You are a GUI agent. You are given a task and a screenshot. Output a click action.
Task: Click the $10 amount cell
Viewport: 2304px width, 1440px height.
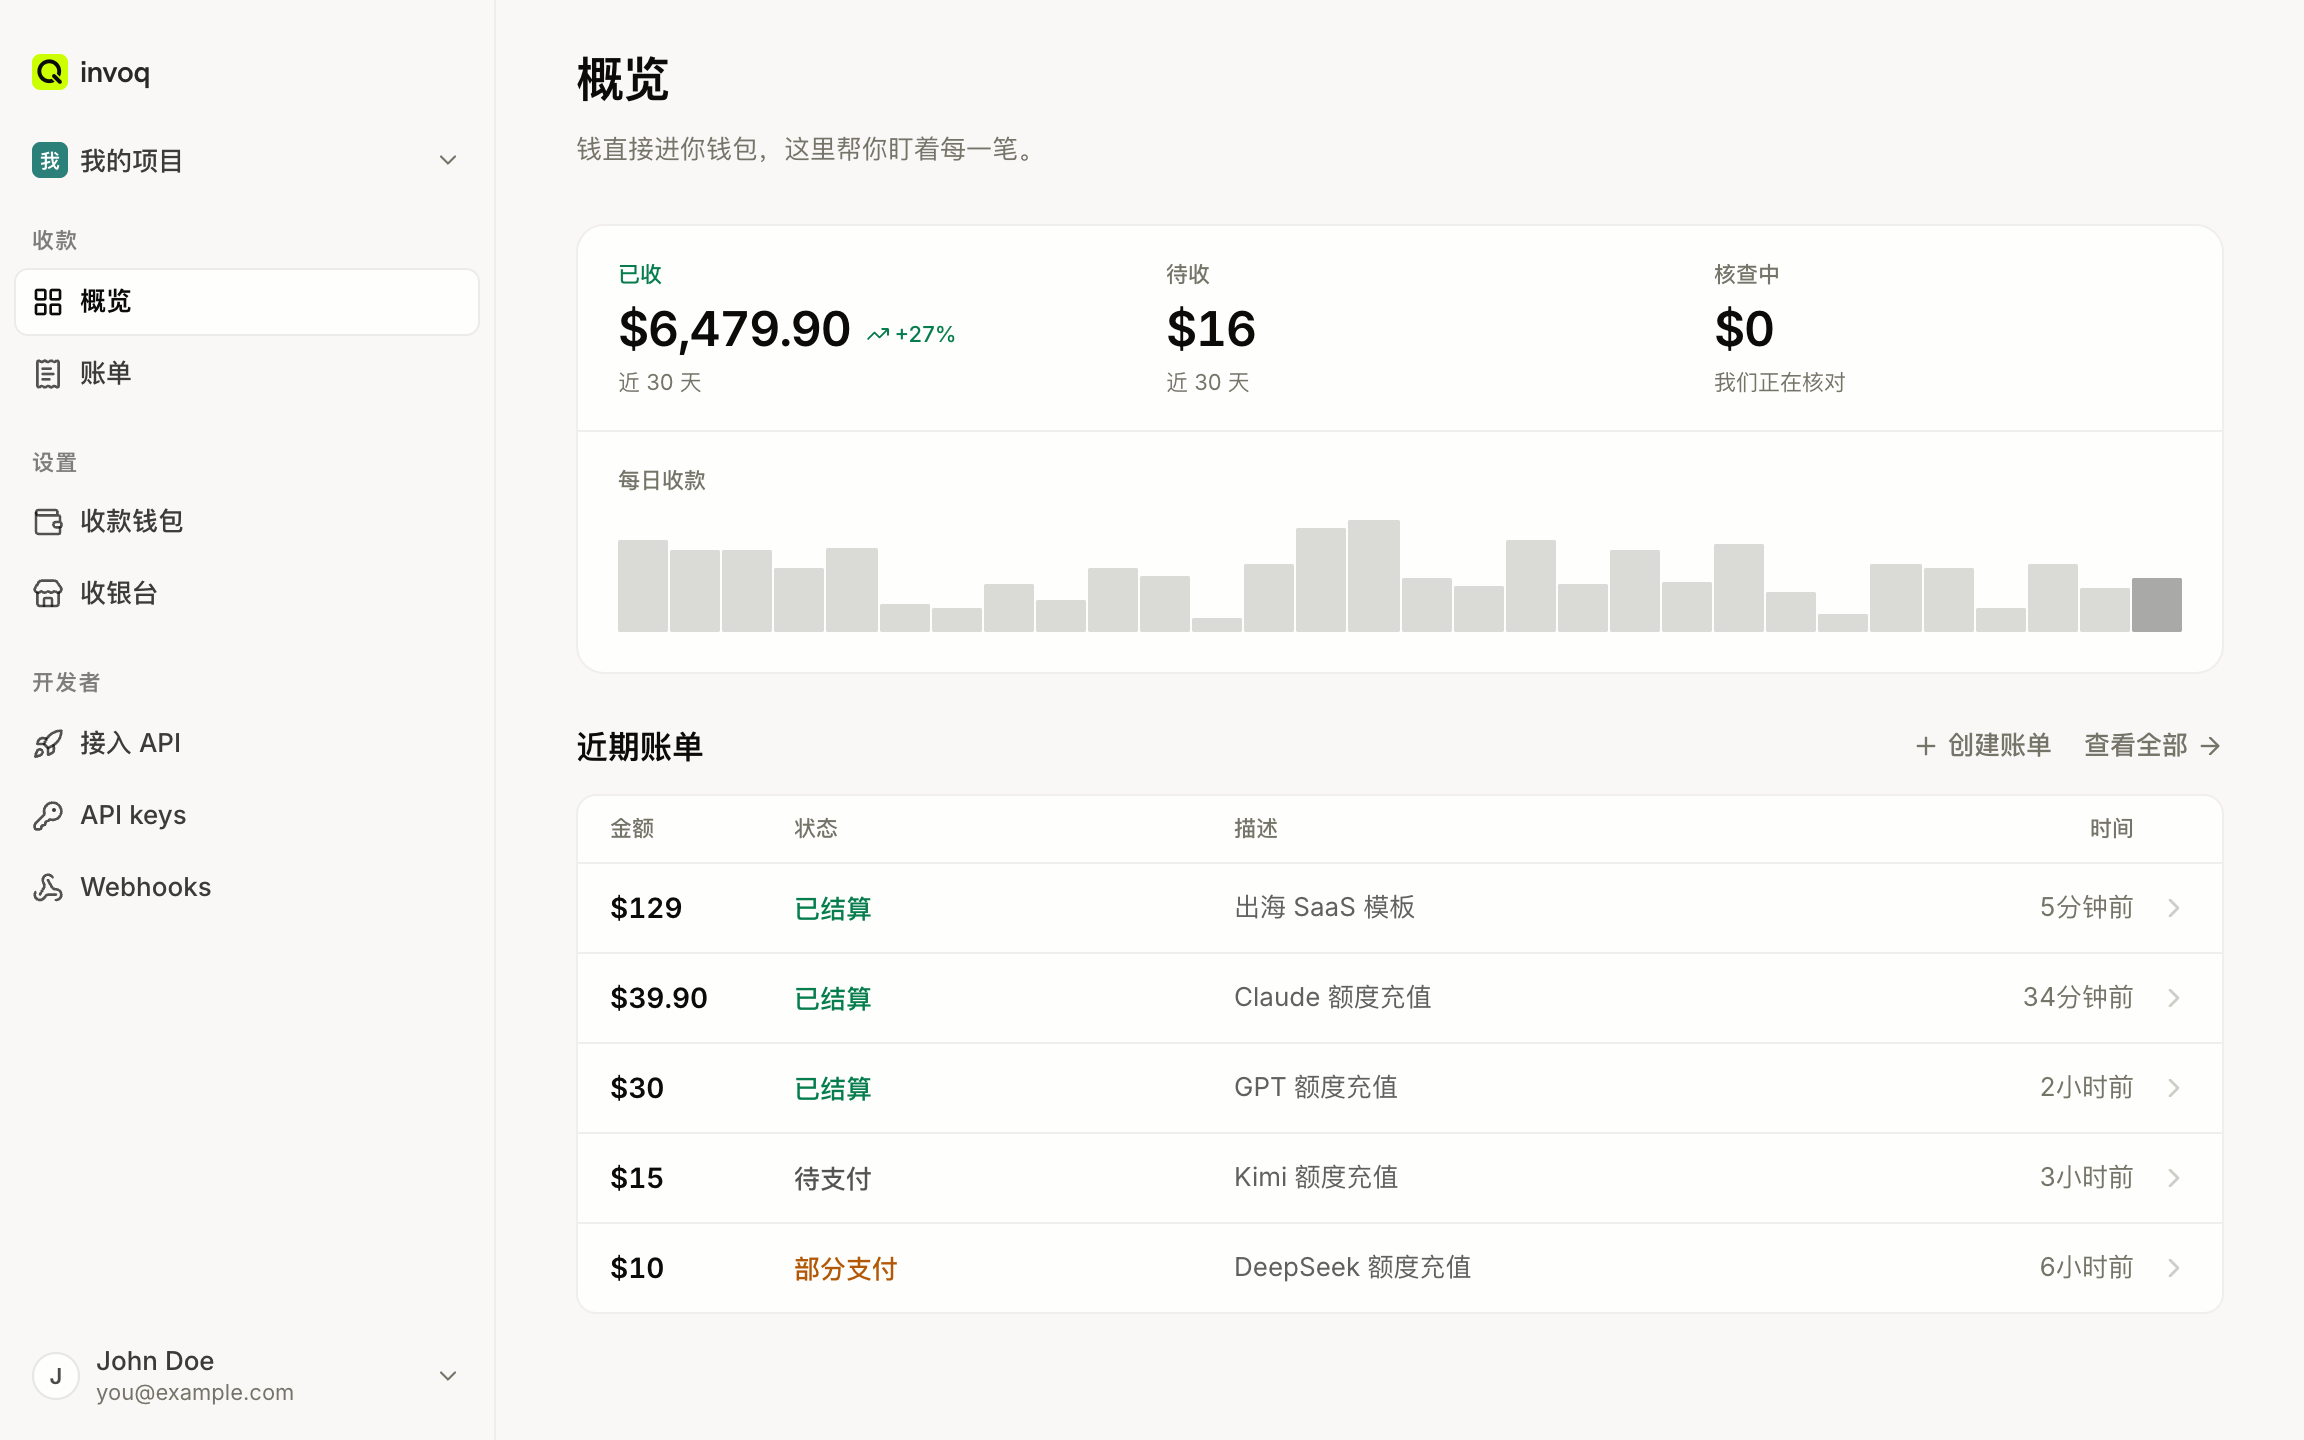637,1268
